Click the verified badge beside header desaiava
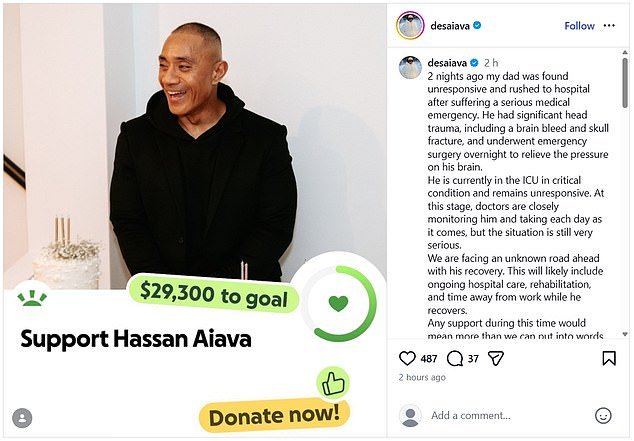 click(477, 25)
